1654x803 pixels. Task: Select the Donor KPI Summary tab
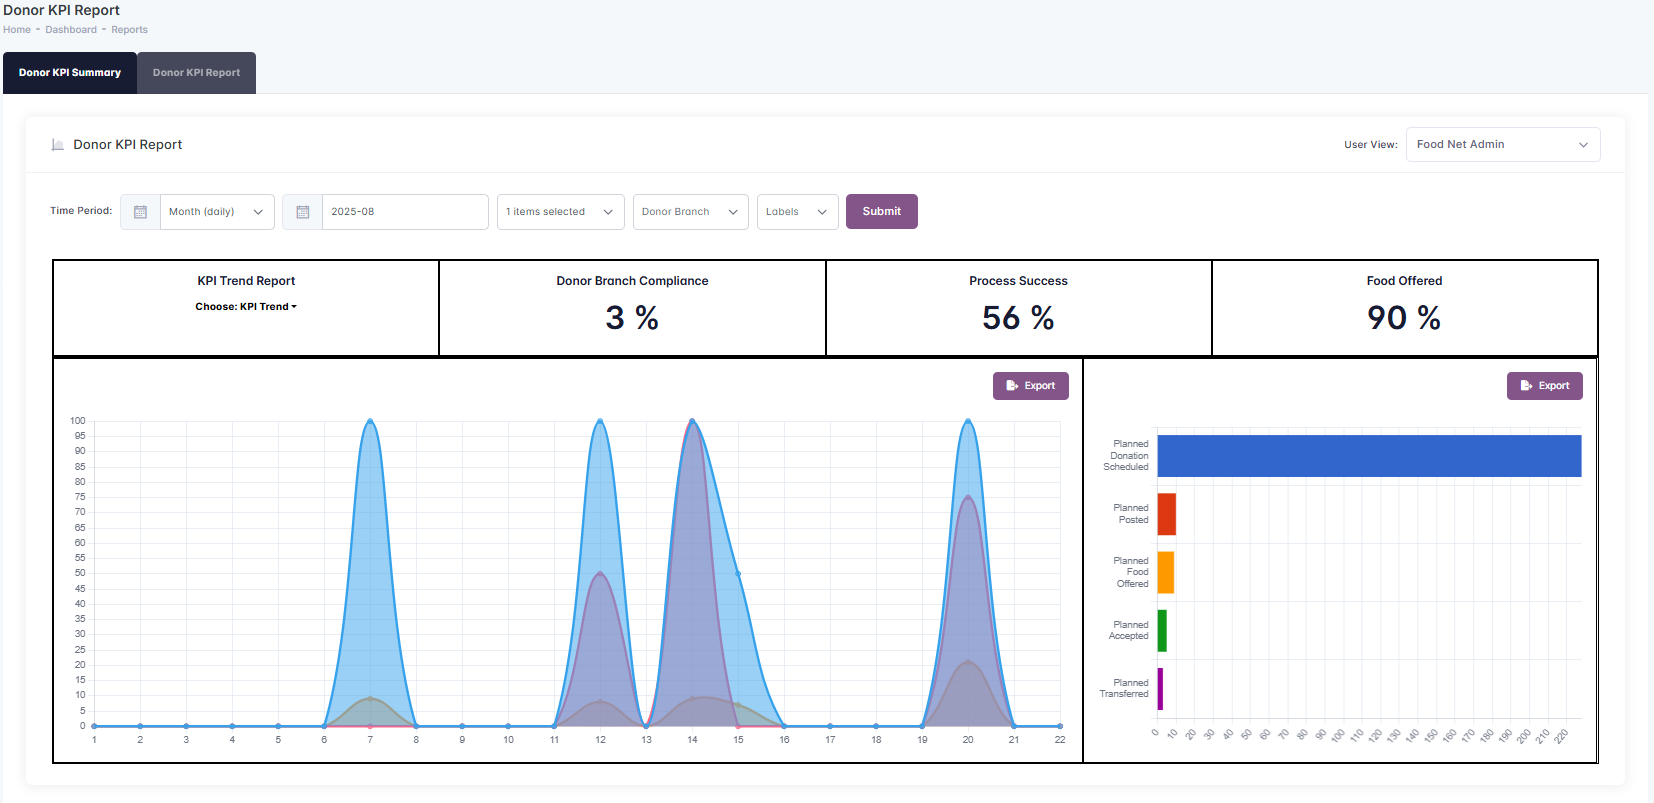pyautogui.click(x=70, y=73)
